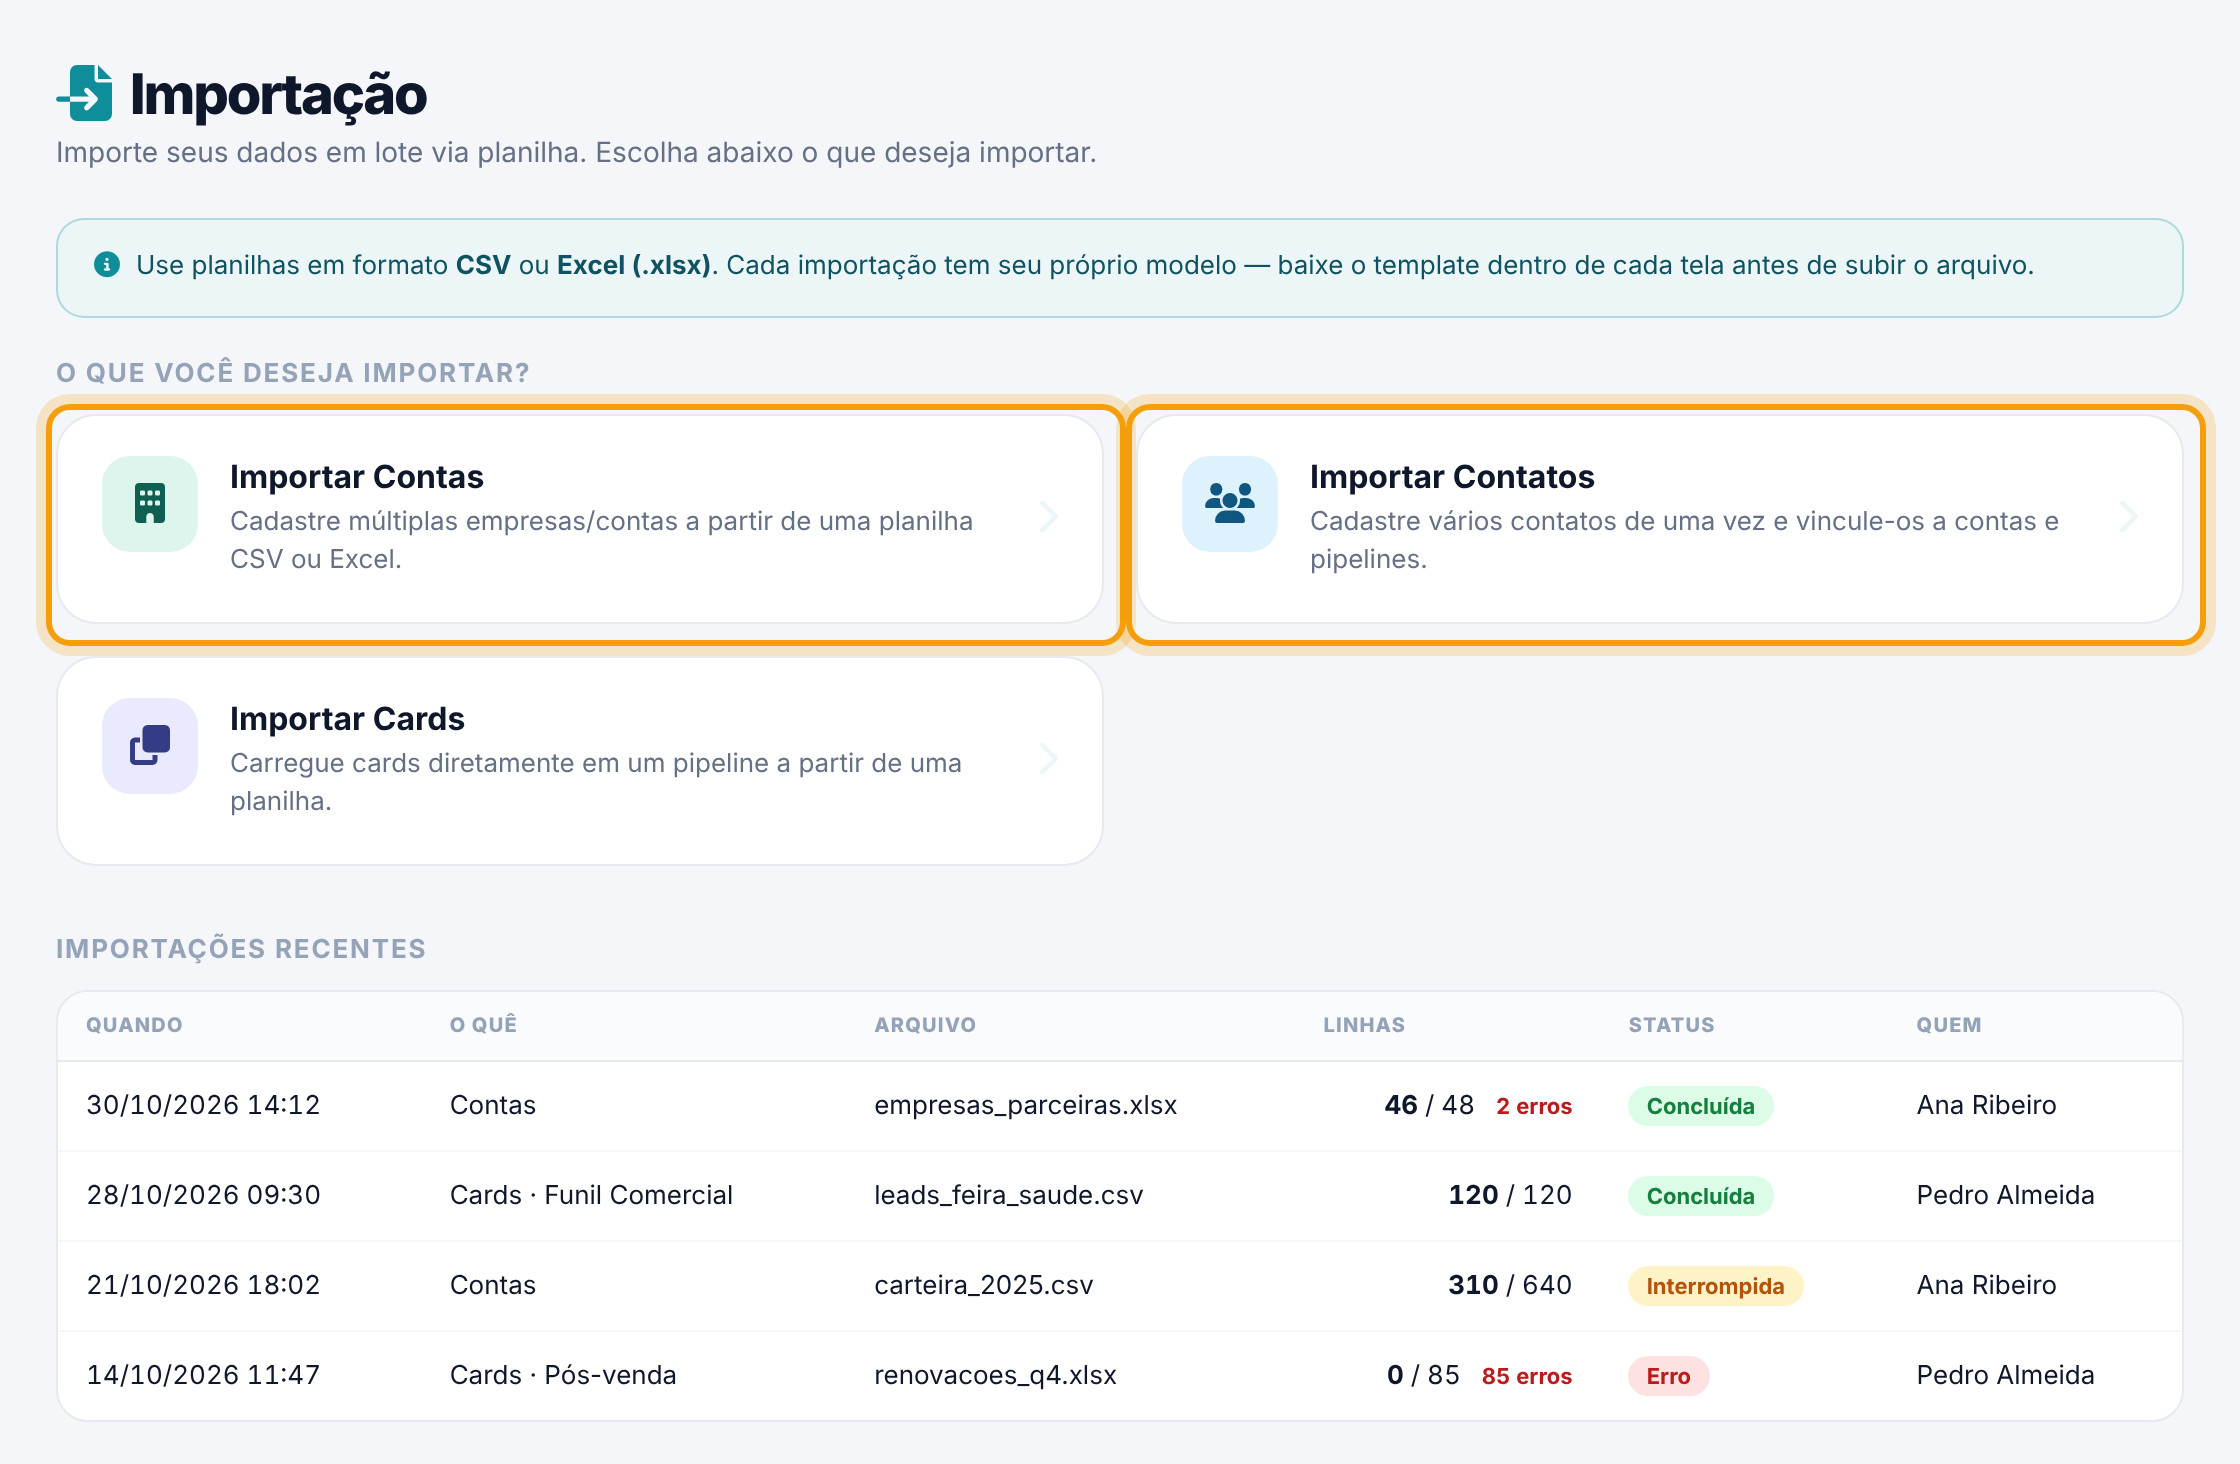
Task: Click Ana Ribeiro in the carteira_2025.csv row
Action: tap(1986, 1285)
